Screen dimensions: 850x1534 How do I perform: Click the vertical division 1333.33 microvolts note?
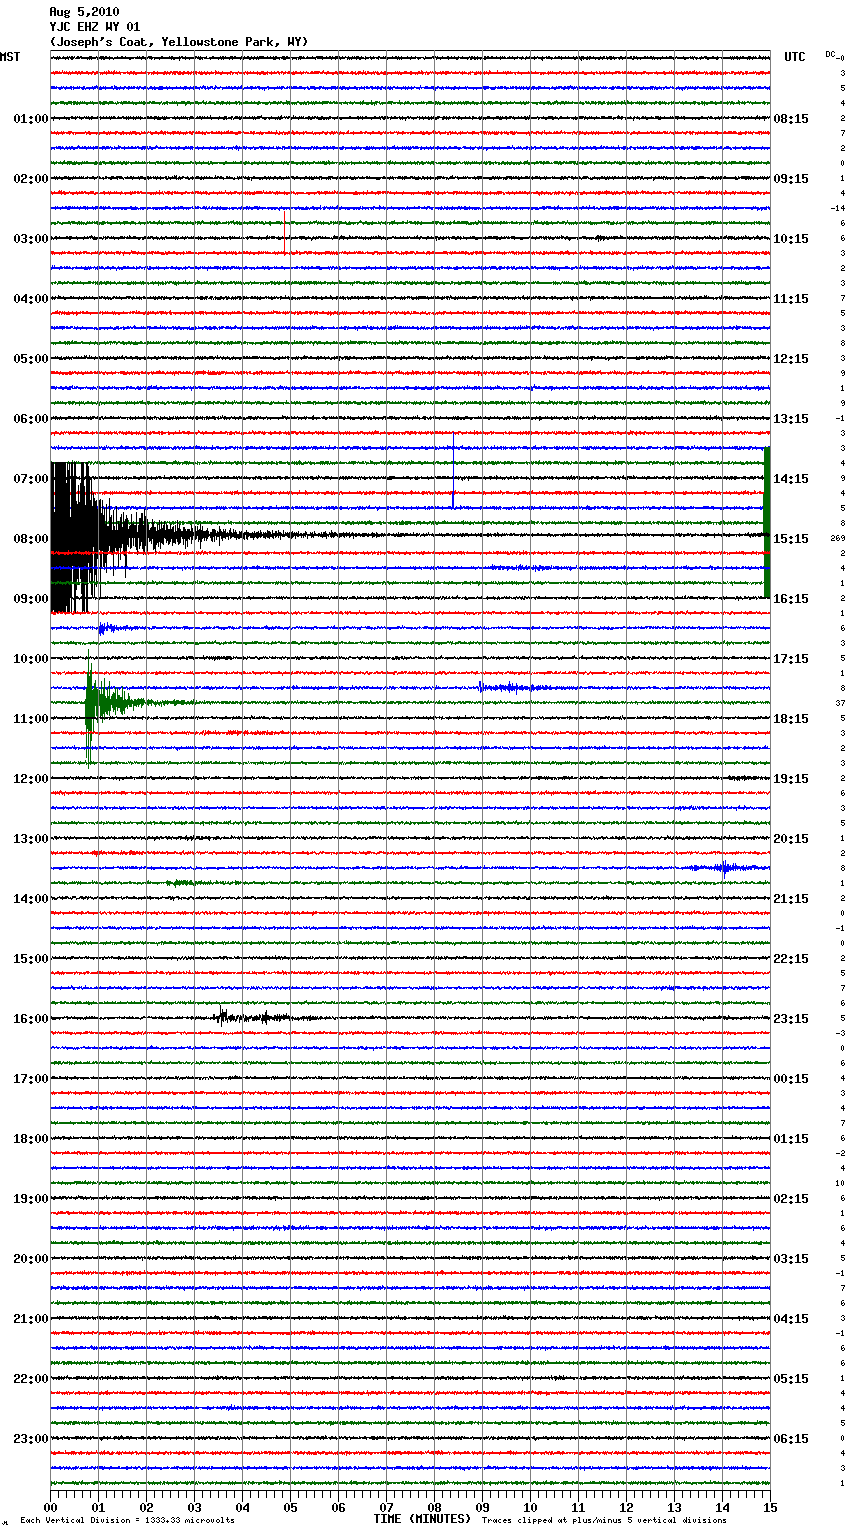(128, 1521)
